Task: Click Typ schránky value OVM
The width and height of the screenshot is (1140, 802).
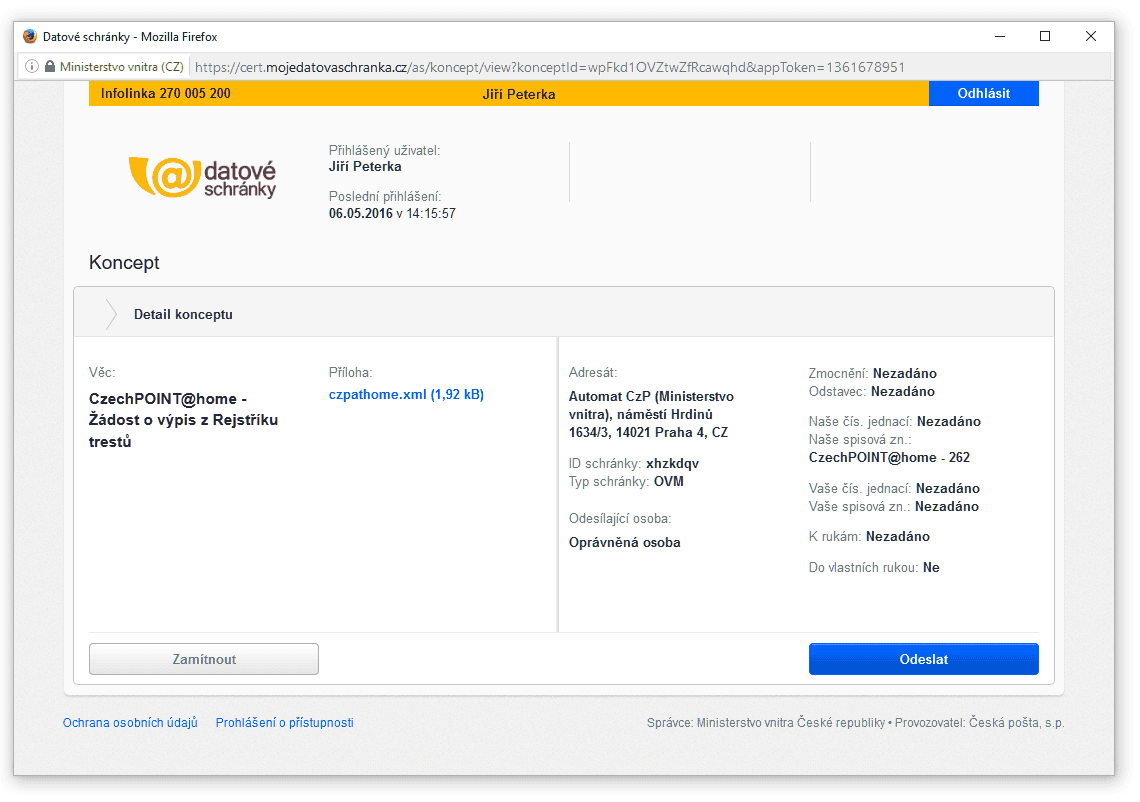Action: coord(668,482)
